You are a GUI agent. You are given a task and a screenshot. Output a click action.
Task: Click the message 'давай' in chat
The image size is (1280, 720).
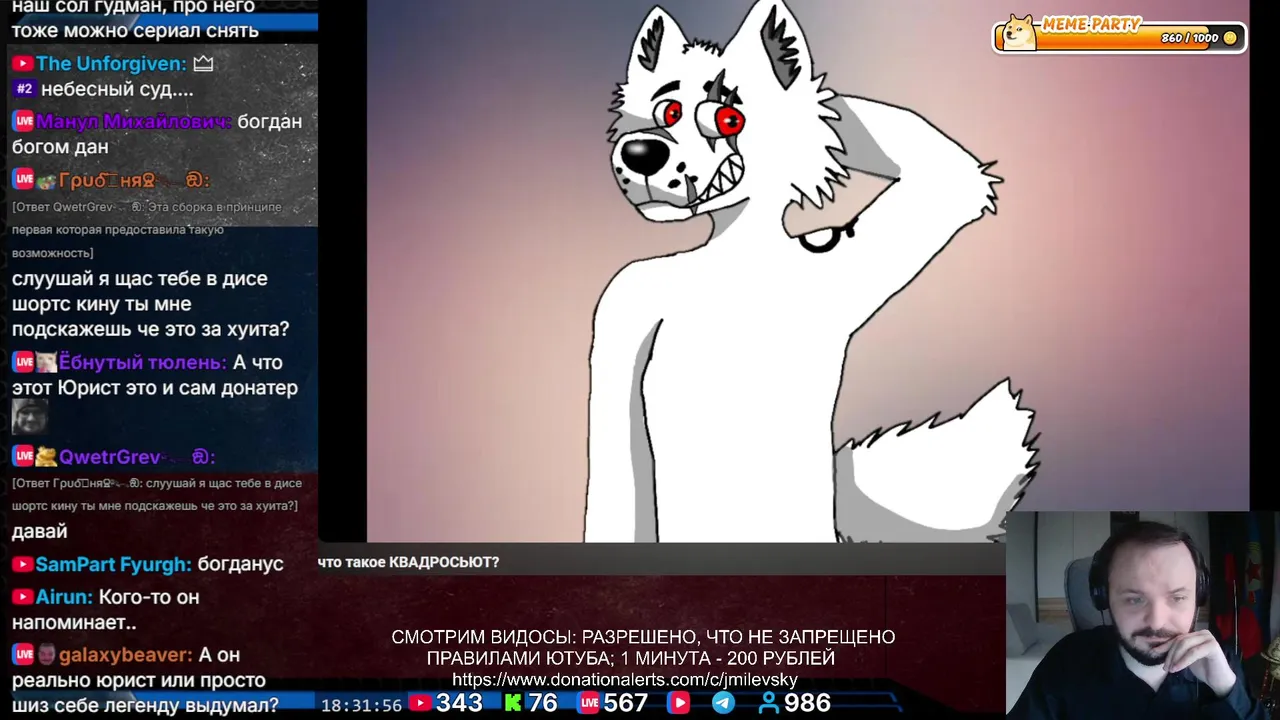(x=40, y=532)
